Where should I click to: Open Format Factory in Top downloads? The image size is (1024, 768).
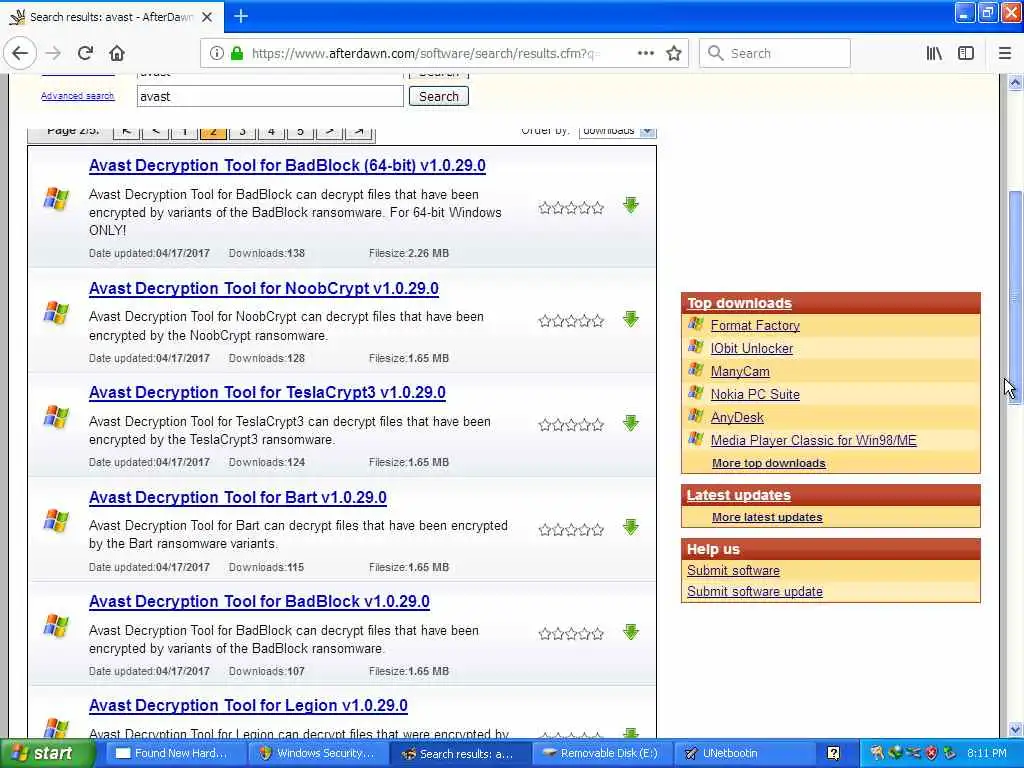tap(755, 325)
